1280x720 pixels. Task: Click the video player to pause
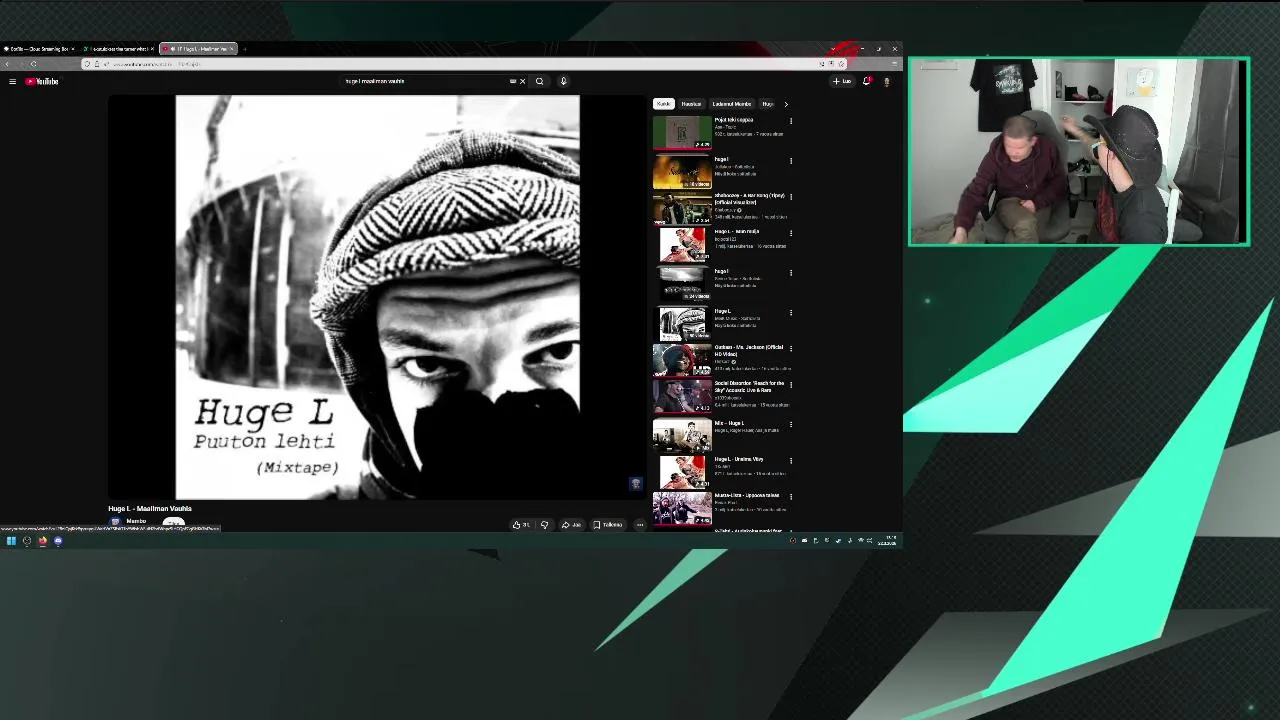377,297
